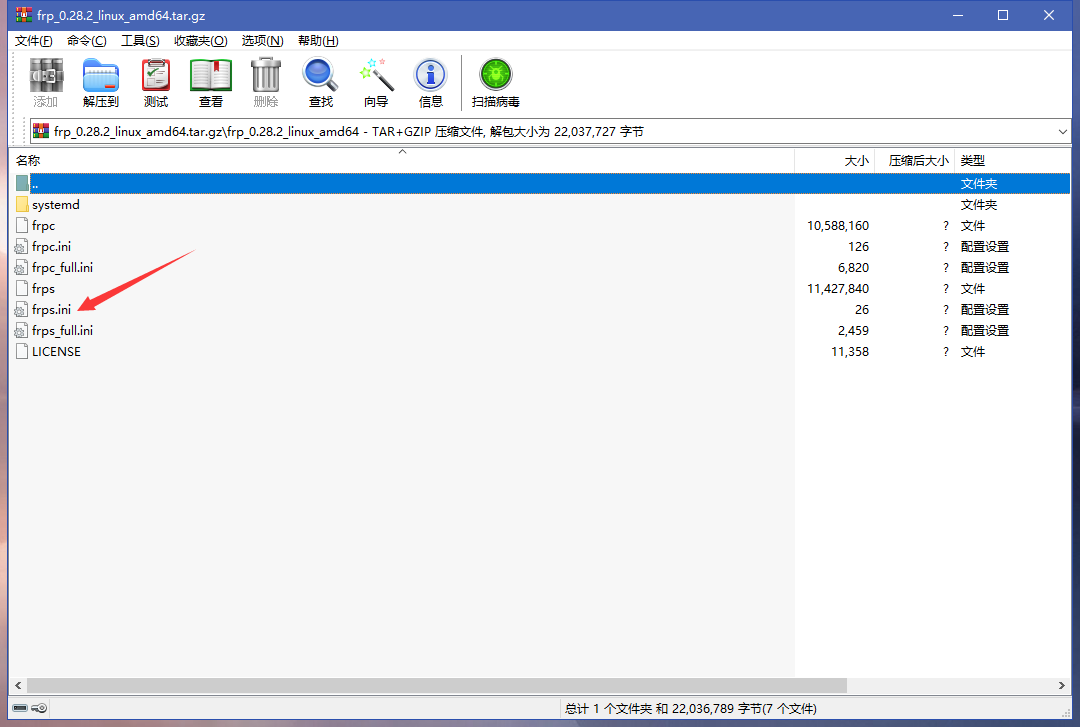1080x727 pixels.
Task: Sort by Name (名称) column header
Action: pos(403,161)
